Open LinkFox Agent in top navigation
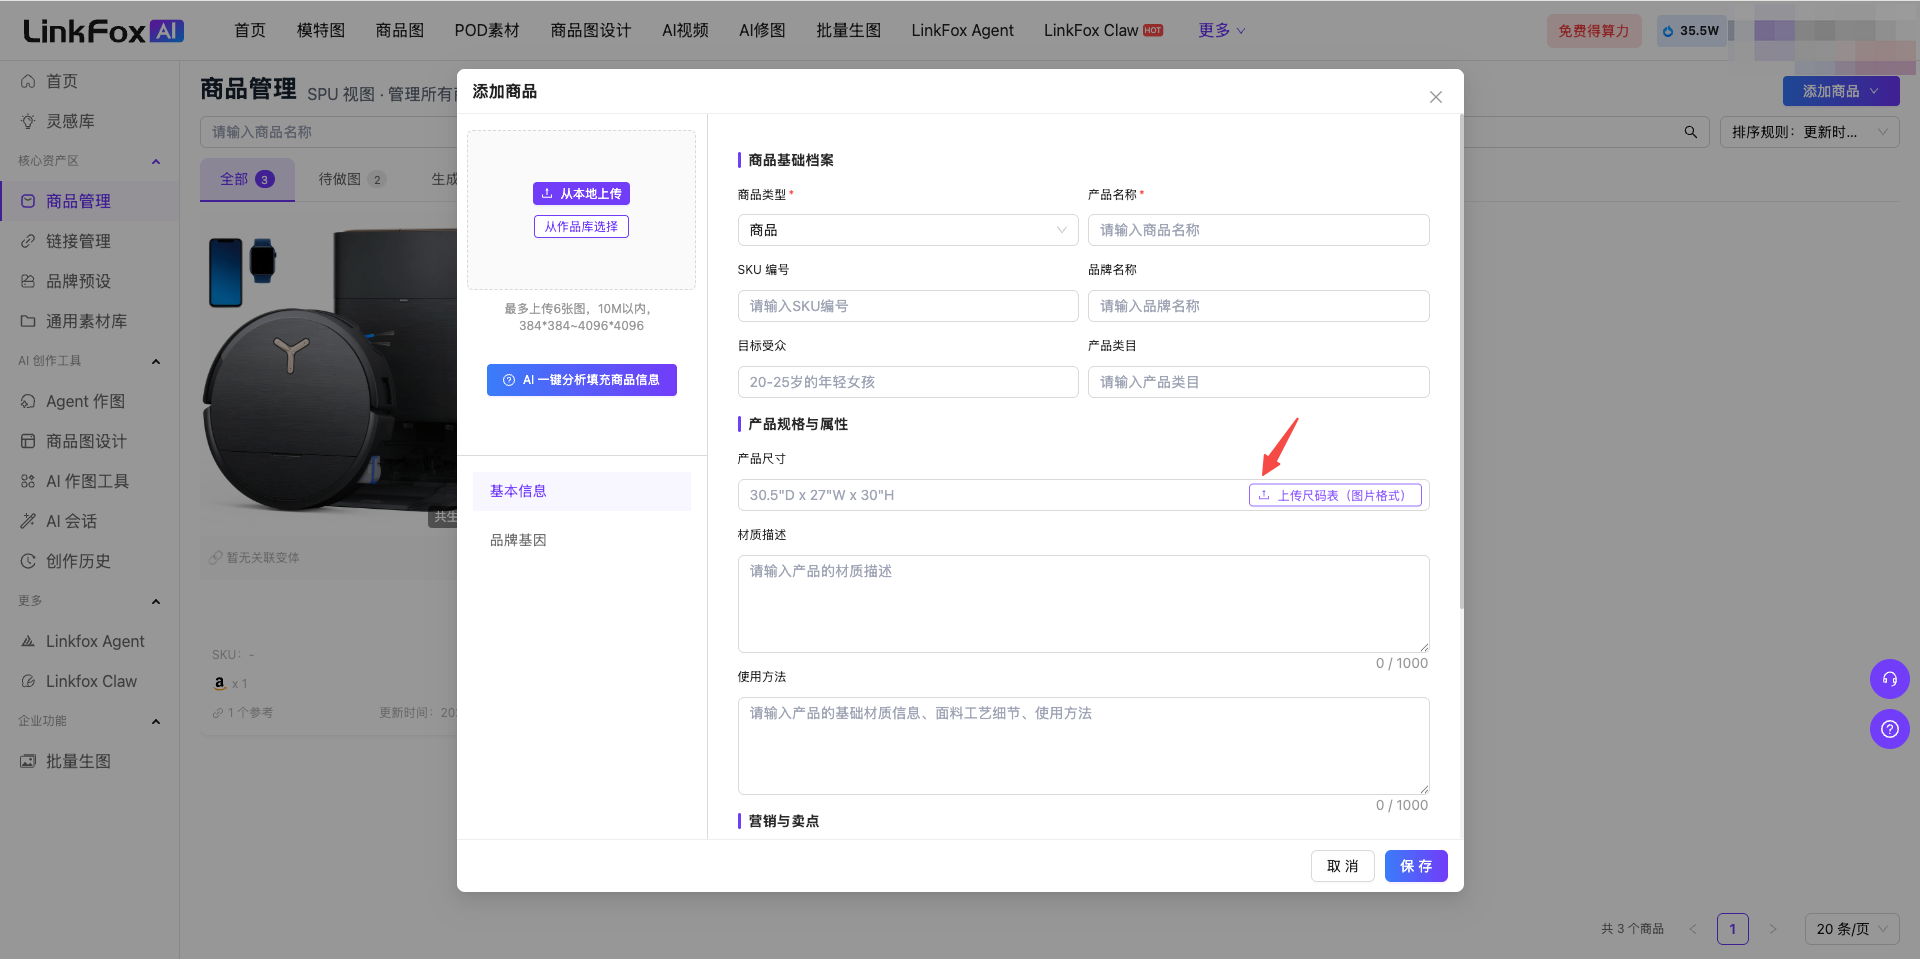 point(962,31)
